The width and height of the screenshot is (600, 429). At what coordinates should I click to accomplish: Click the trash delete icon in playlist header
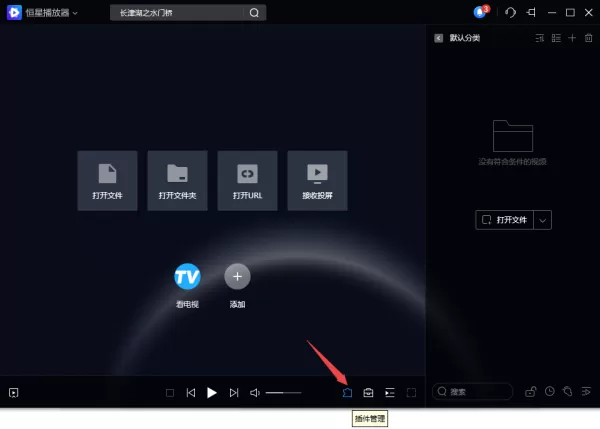589,38
